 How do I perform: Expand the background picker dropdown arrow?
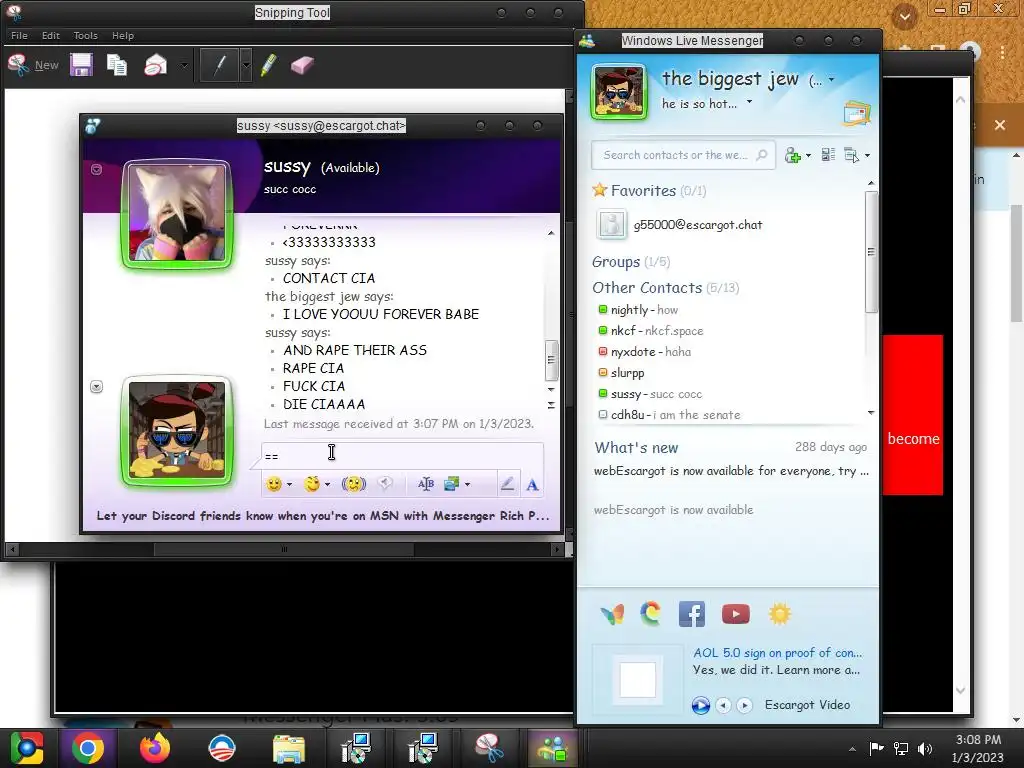coord(467,485)
